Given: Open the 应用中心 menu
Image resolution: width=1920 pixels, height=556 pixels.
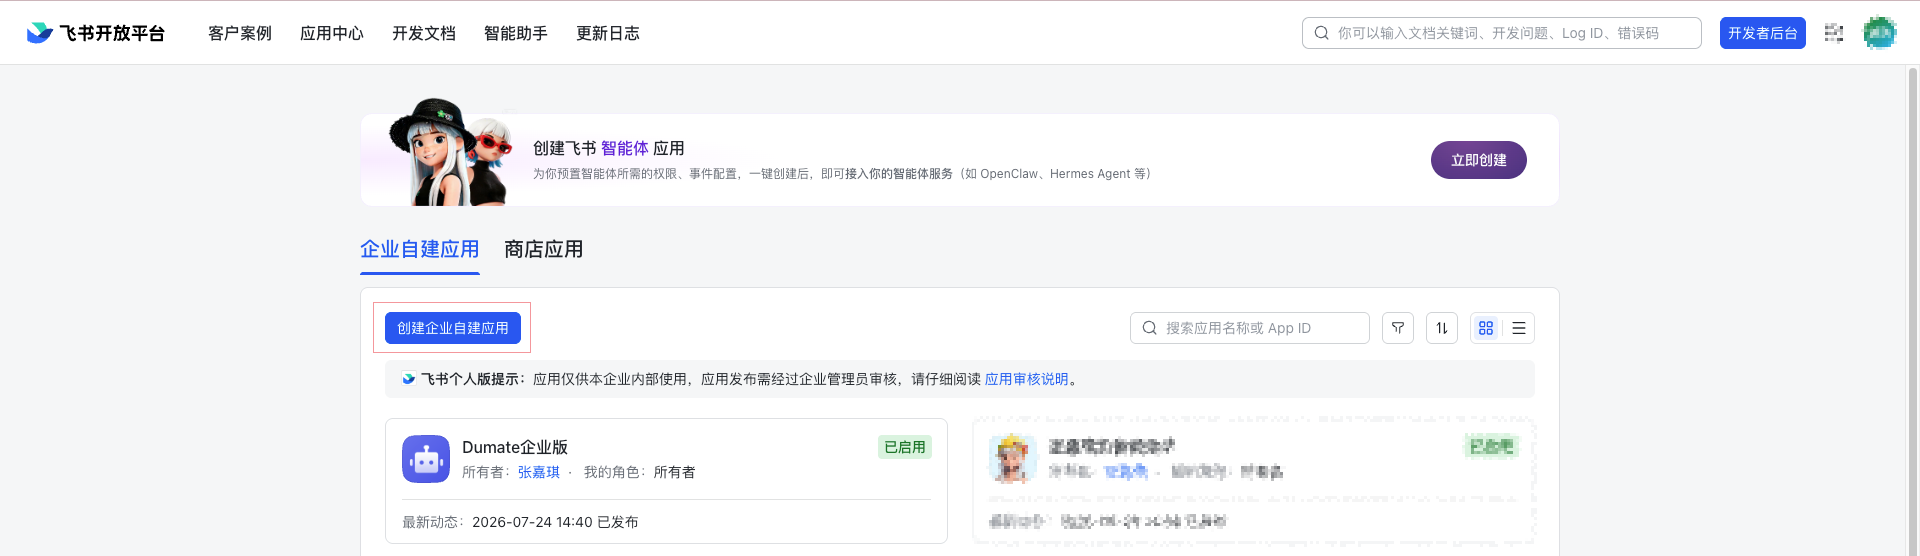Looking at the screenshot, I should (x=332, y=33).
